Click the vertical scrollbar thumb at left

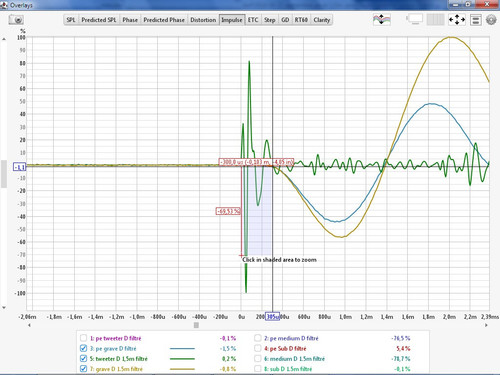coord(4,174)
